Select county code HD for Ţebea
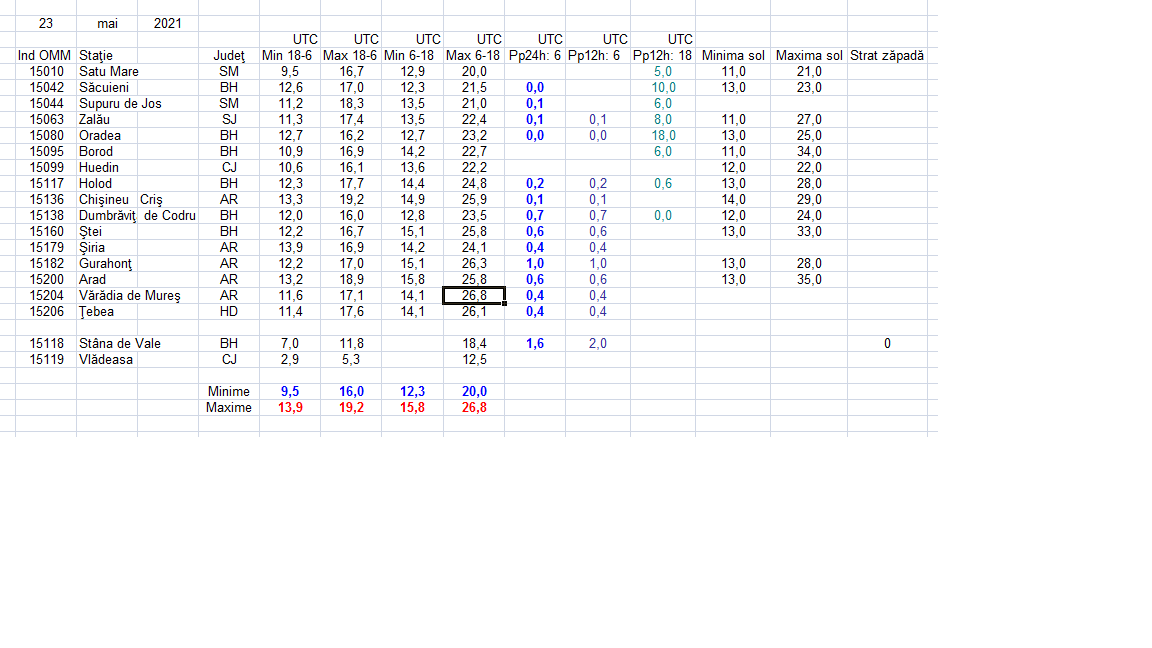1152x648 pixels. (228, 312)
